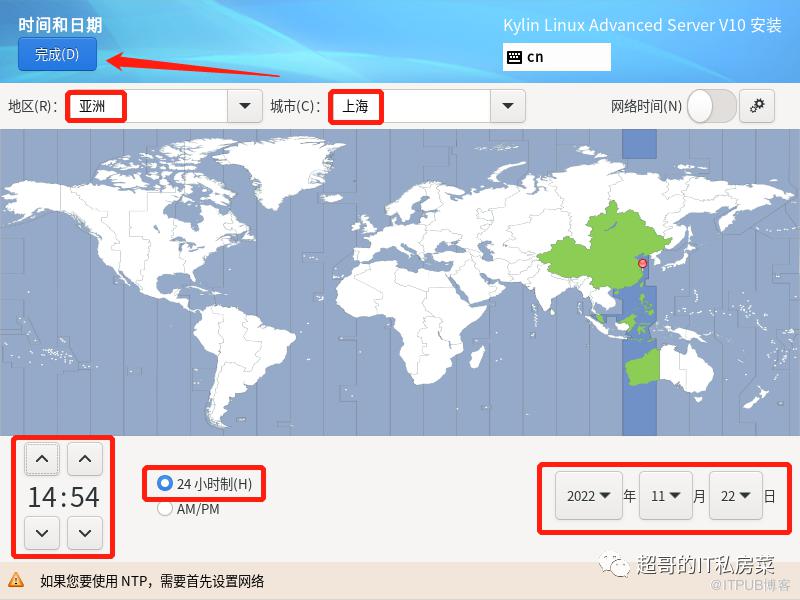Select the AM/PM radio button
The image size is (800, 600).
(x=166, y=509)
